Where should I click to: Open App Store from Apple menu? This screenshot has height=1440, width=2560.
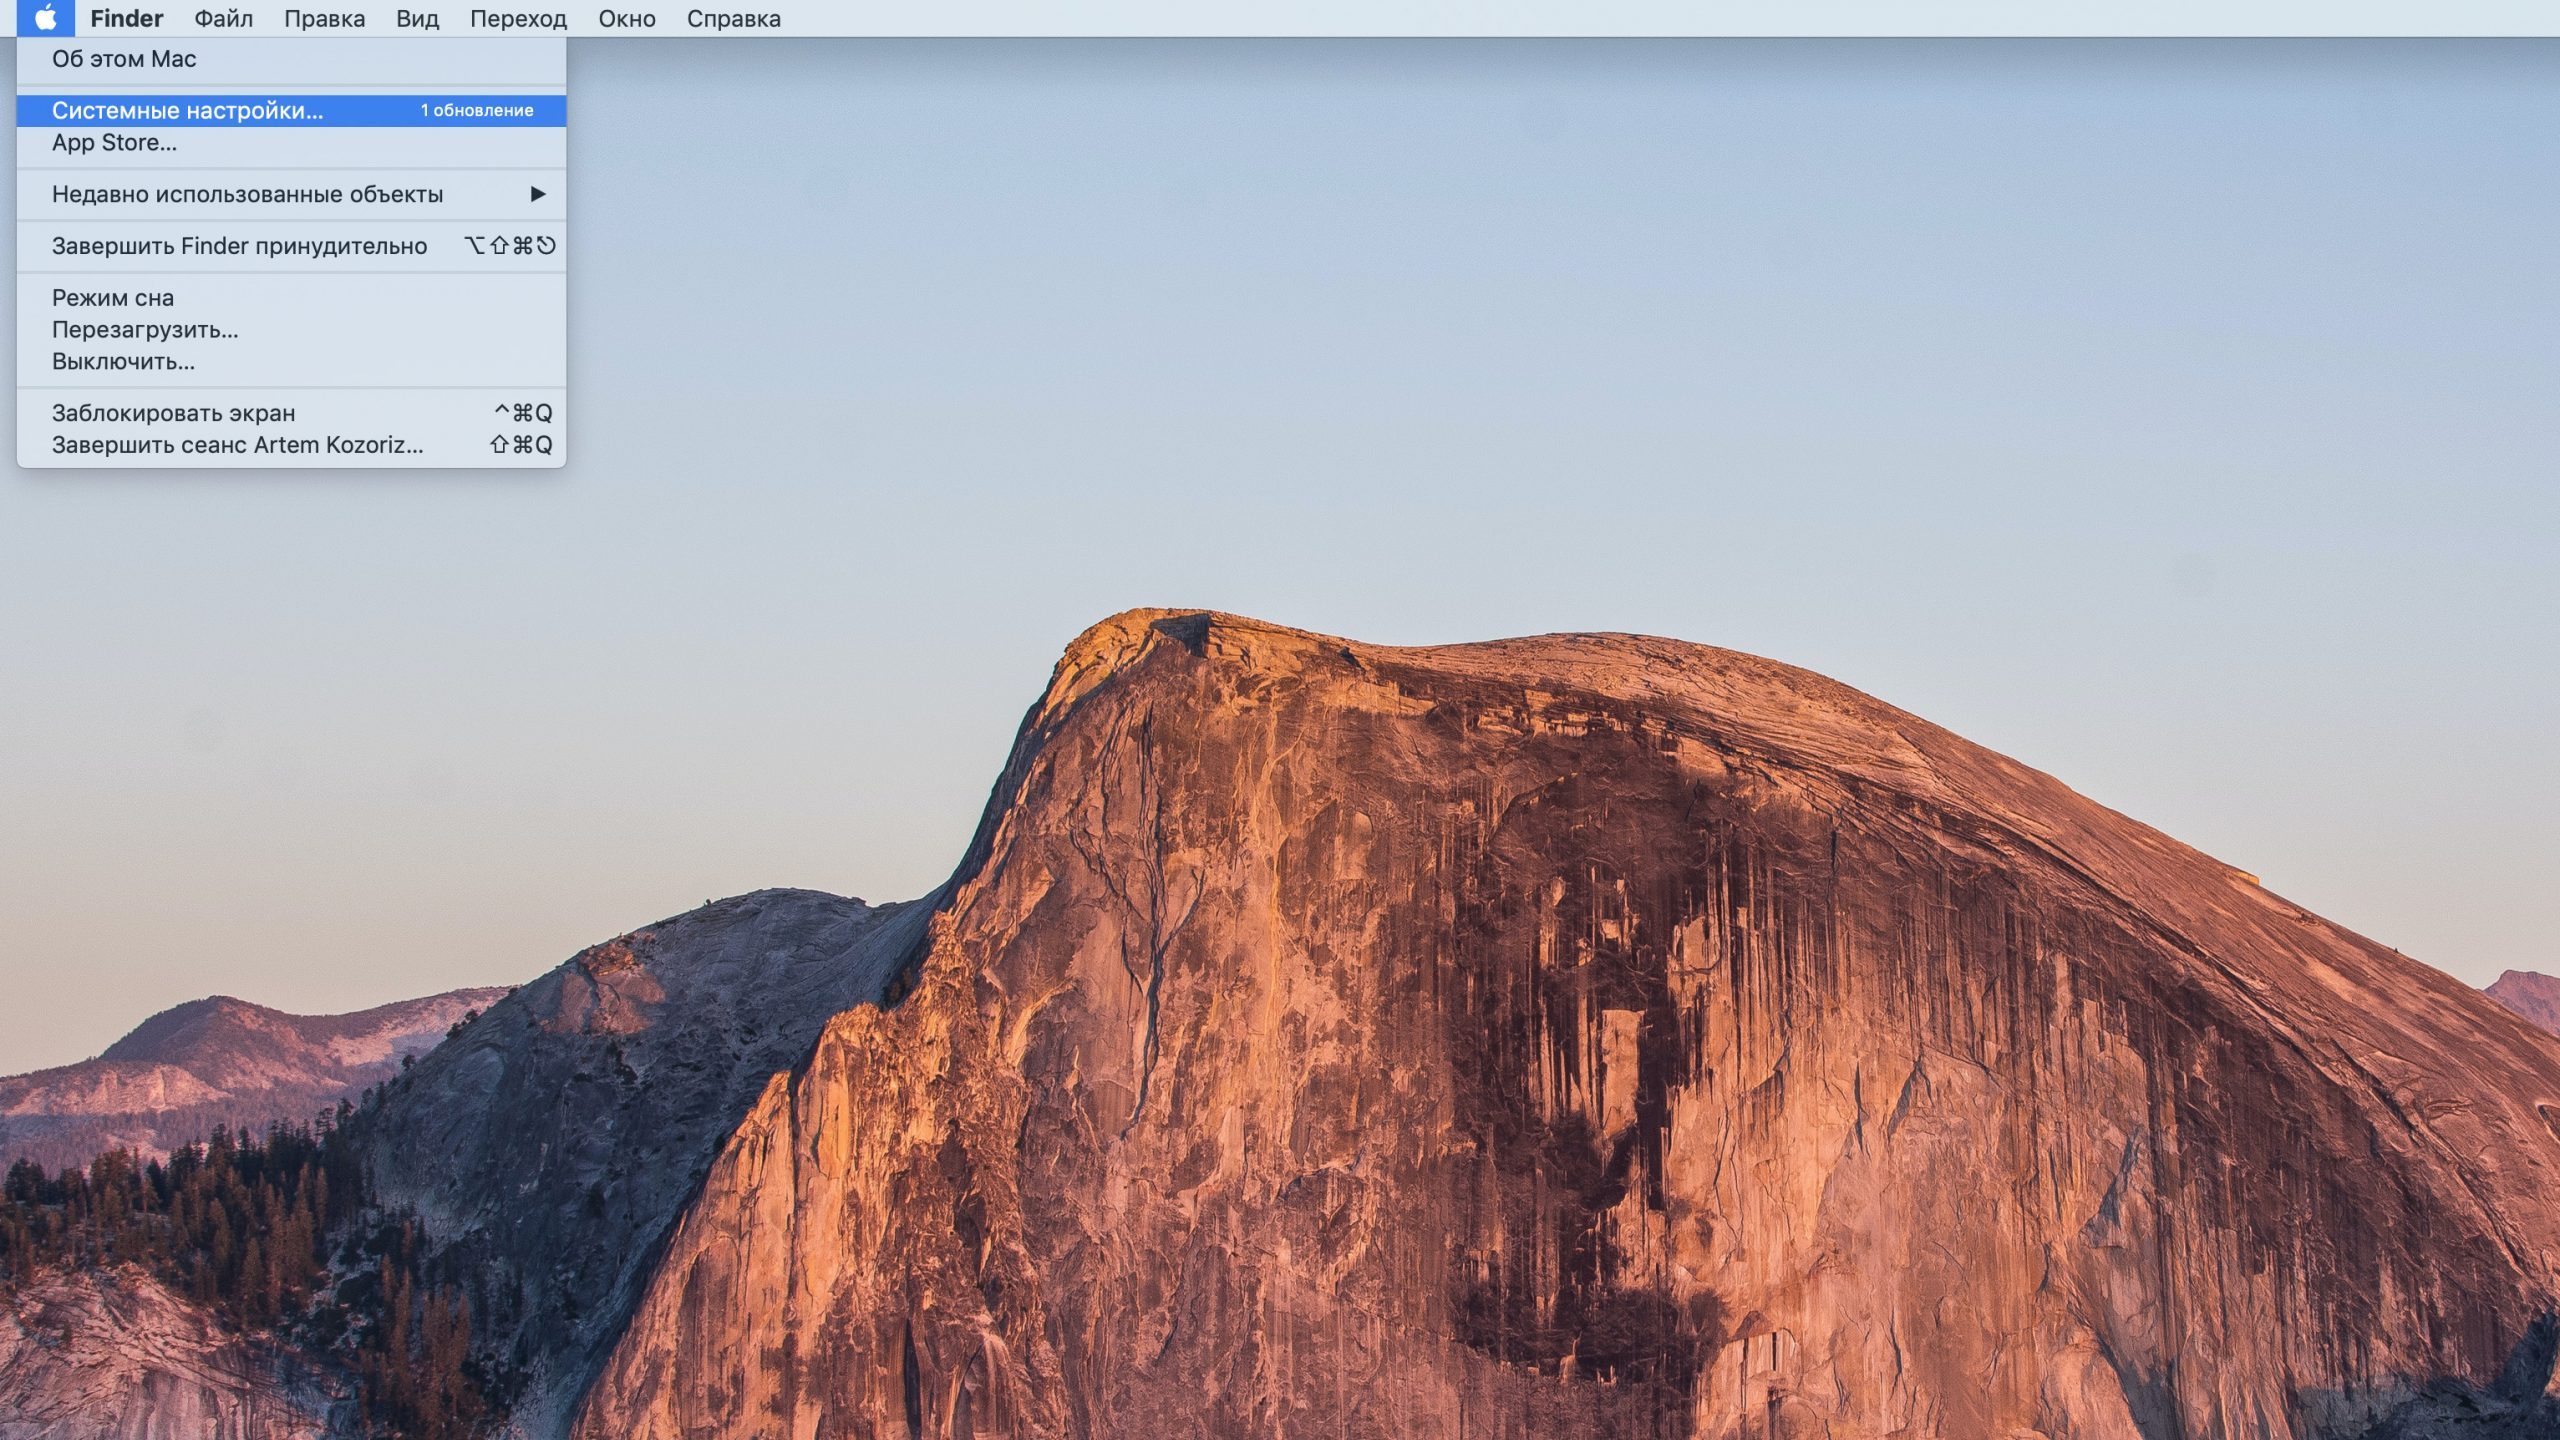pos(114,143)
